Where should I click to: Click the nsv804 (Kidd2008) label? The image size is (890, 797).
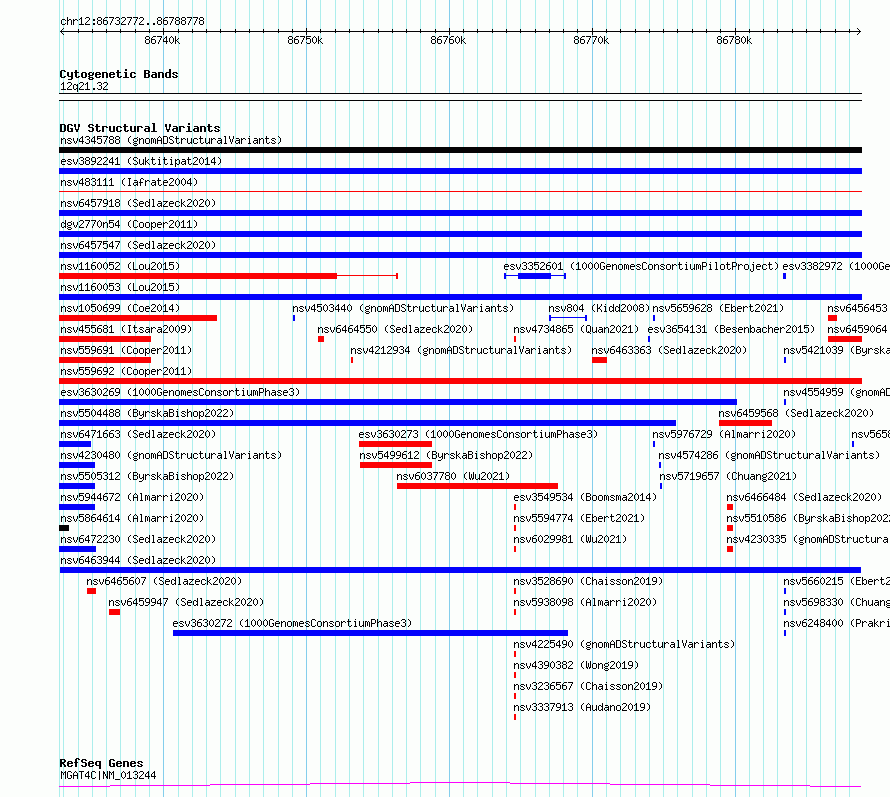tap(599, 308)
